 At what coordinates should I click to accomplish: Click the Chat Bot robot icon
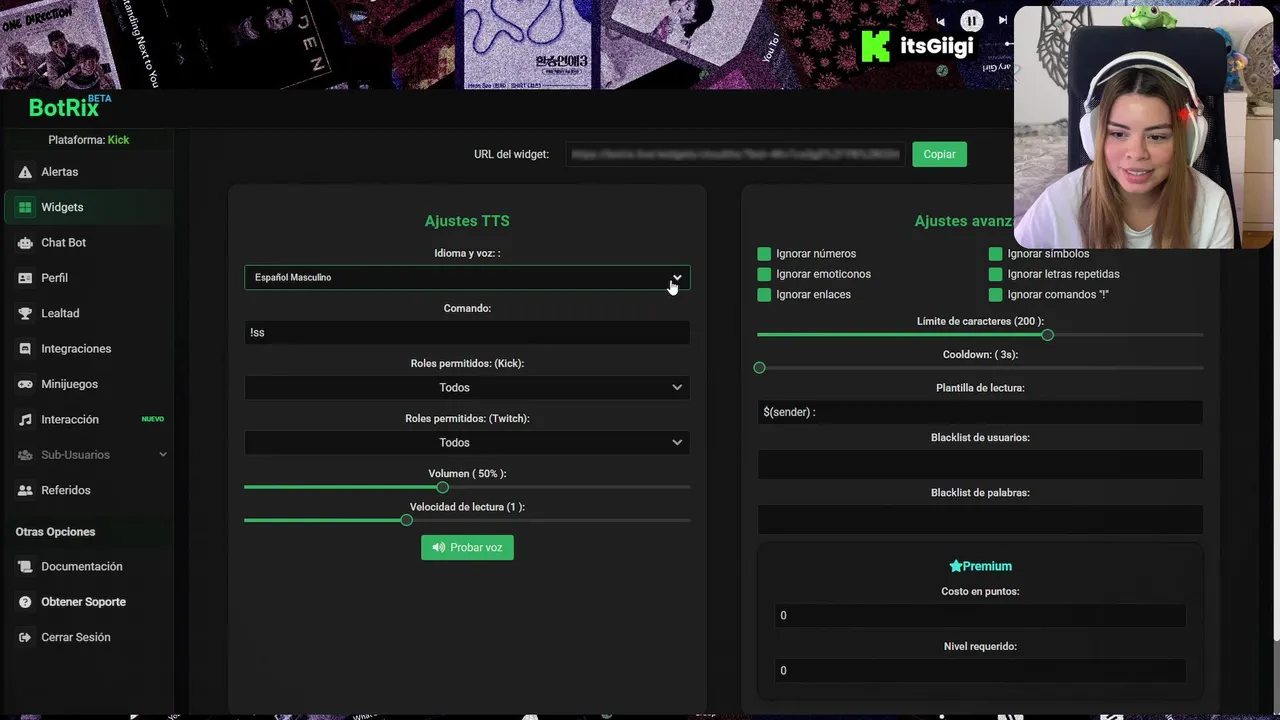pyautogui.click(x=25, y=243)
